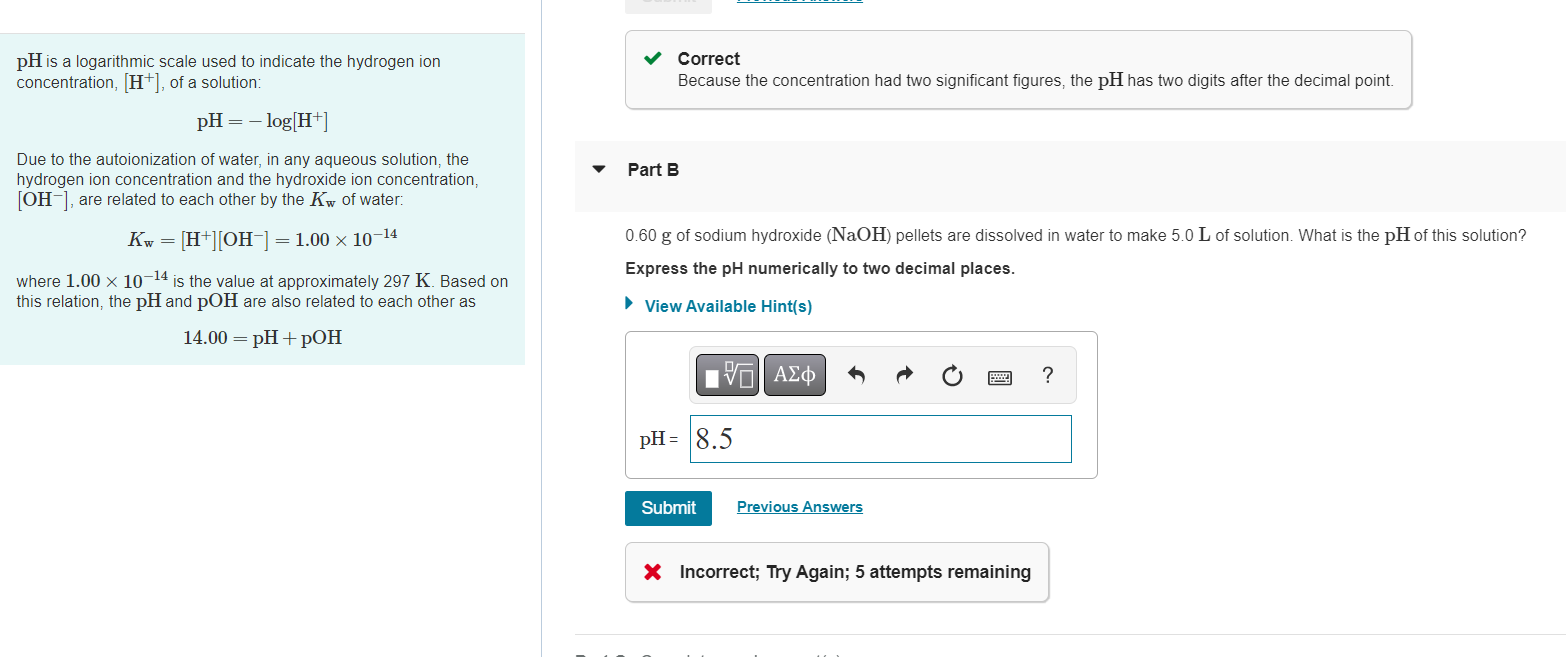
Task: Click the green Correct checkmark icon
Action: (x=653, y=58)
